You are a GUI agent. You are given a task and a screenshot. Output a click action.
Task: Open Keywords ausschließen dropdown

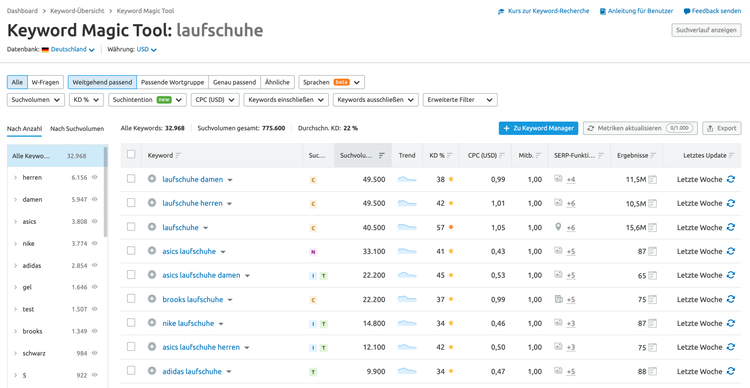pyautogui.click(x=375, y=100)
